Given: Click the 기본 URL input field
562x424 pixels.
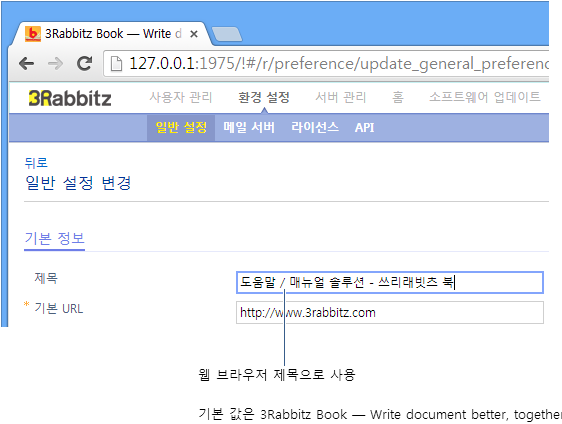Looking at the screenshot, I should [390, 313].
